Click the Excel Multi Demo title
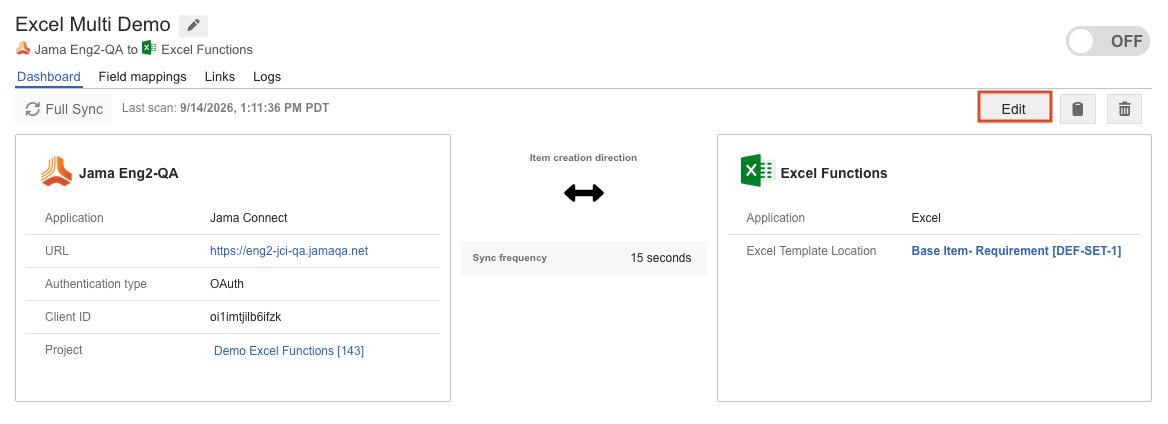1168x424 pixels. [93, 25]
